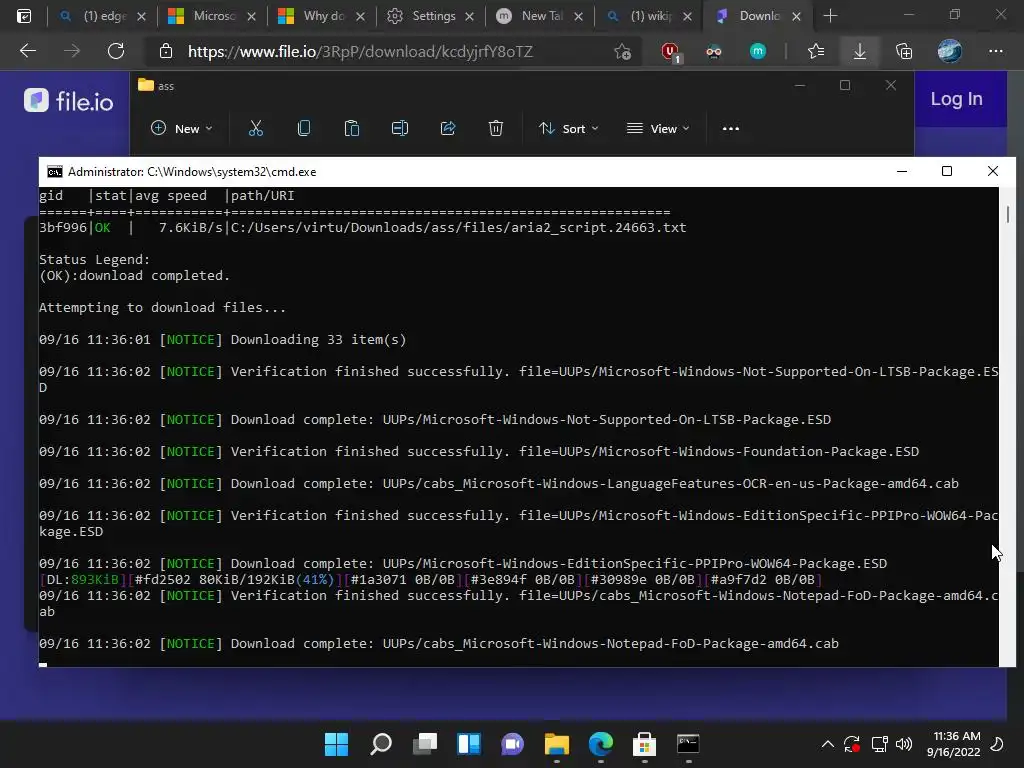1024x768 pixels.
Task: Click the aria2_script.24663.txt path text
Action: [458, 227]
